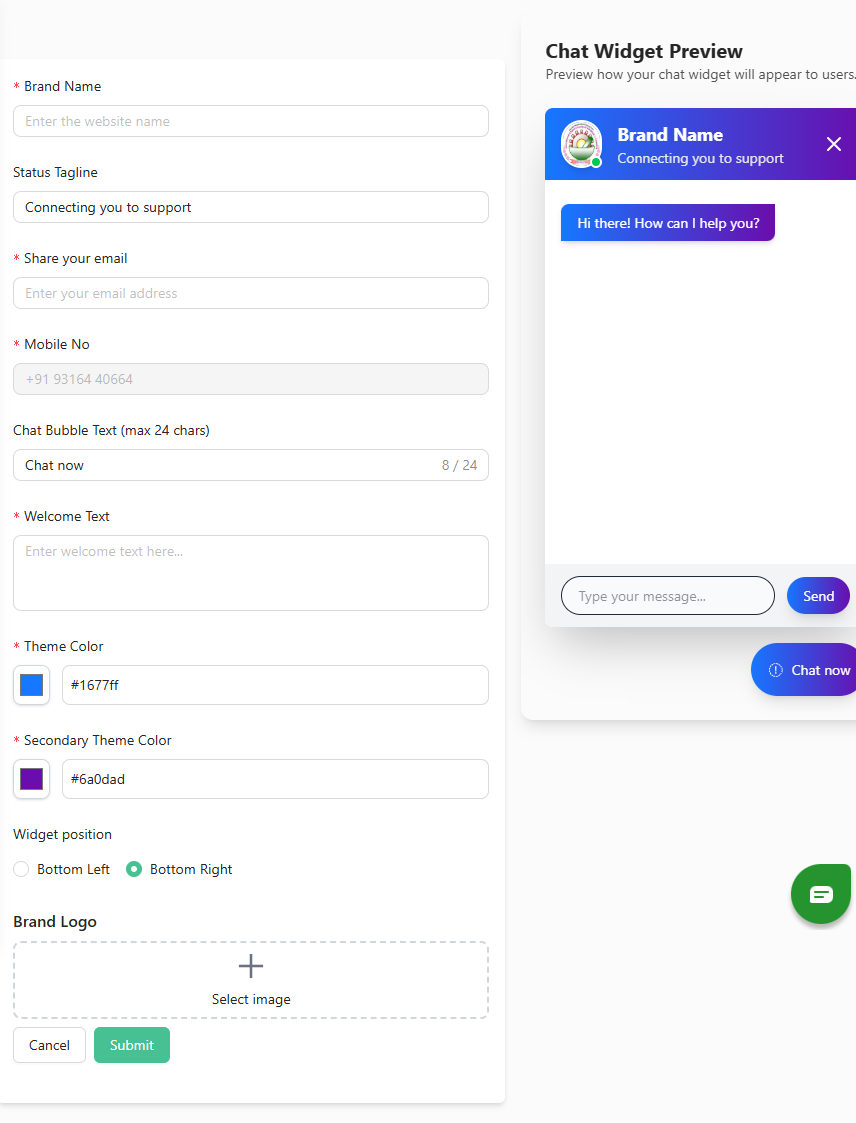Click the Type your message input box
The width and height of the screenshot is (856, 1123).
point(667,596)
